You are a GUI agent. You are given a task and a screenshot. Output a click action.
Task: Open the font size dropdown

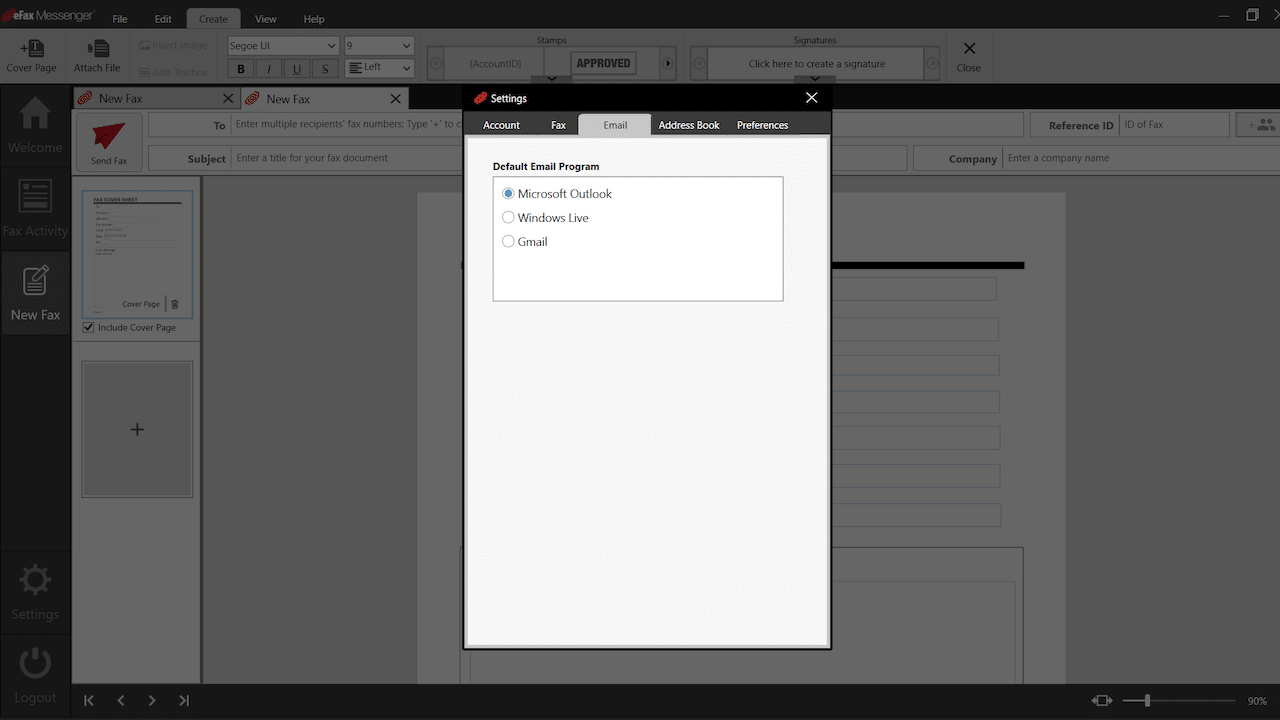tap(378, 45)
